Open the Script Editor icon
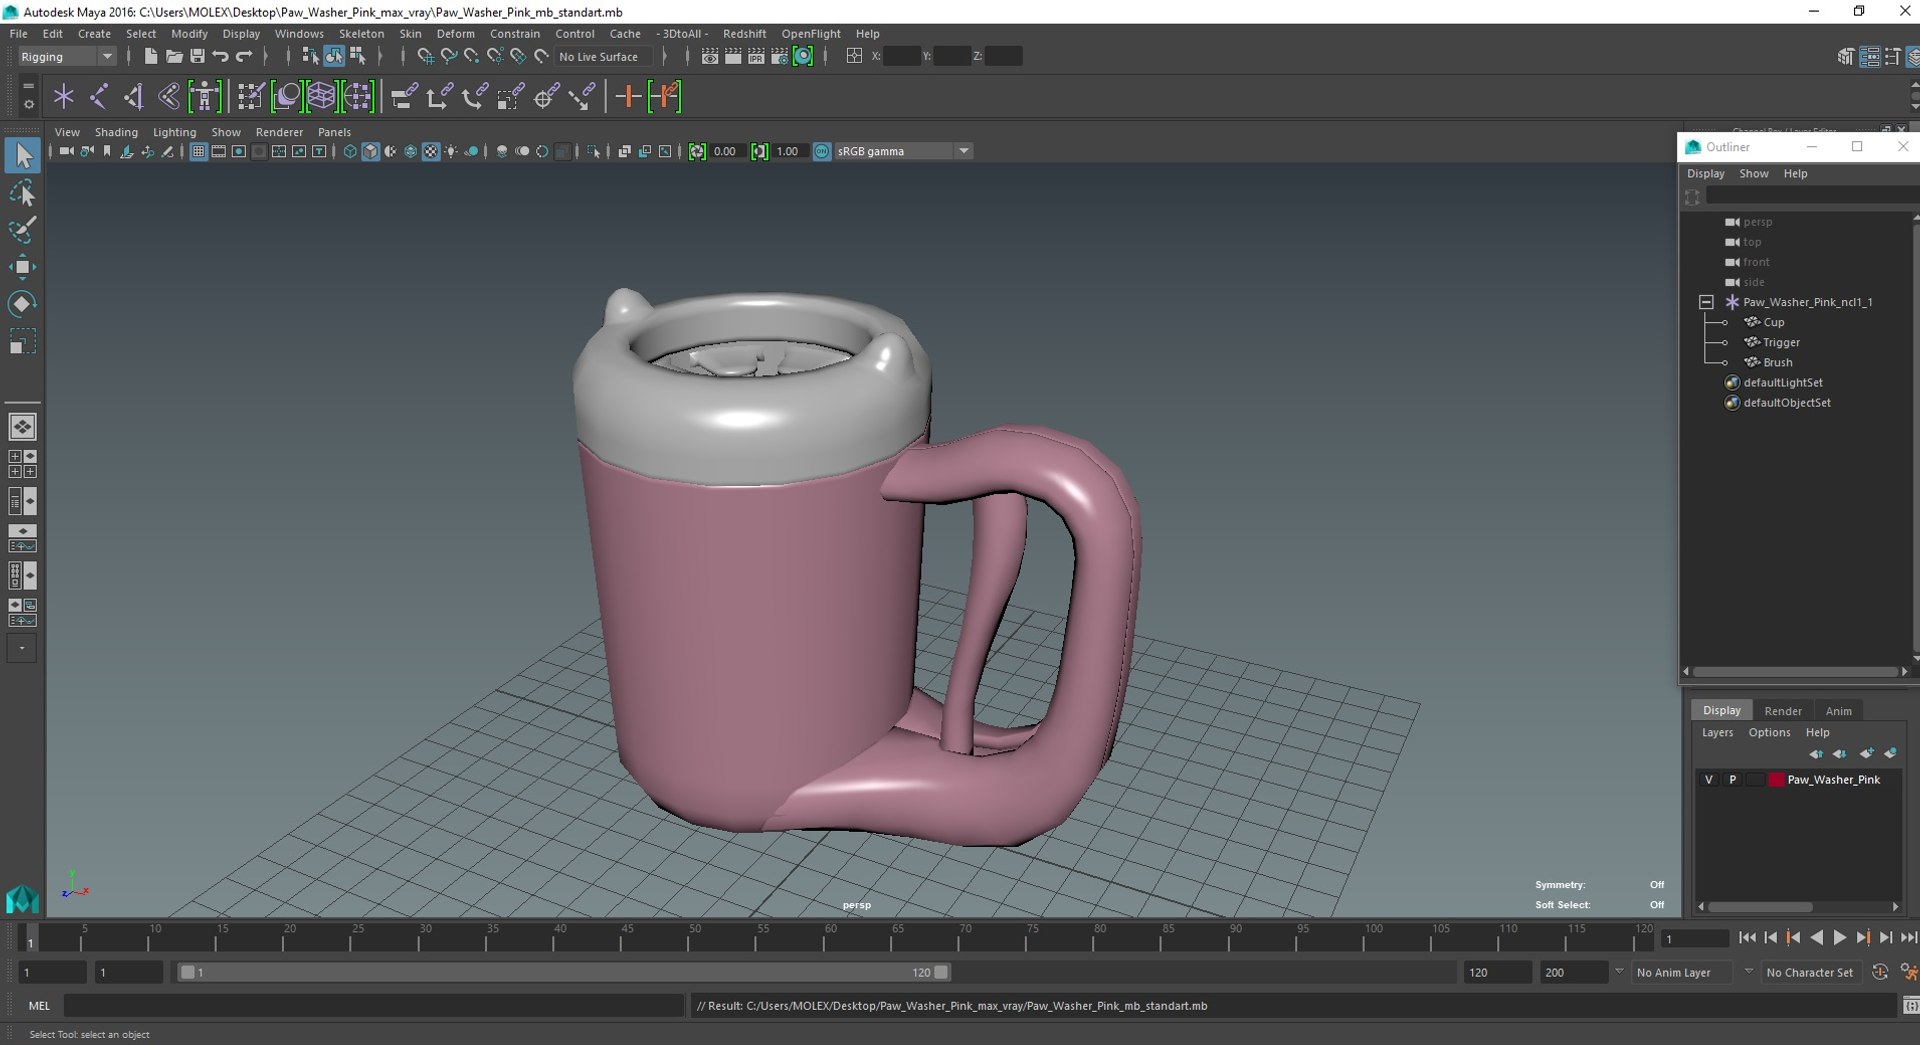Screen dimensions: 1920x1045 click(1910, 1005)
